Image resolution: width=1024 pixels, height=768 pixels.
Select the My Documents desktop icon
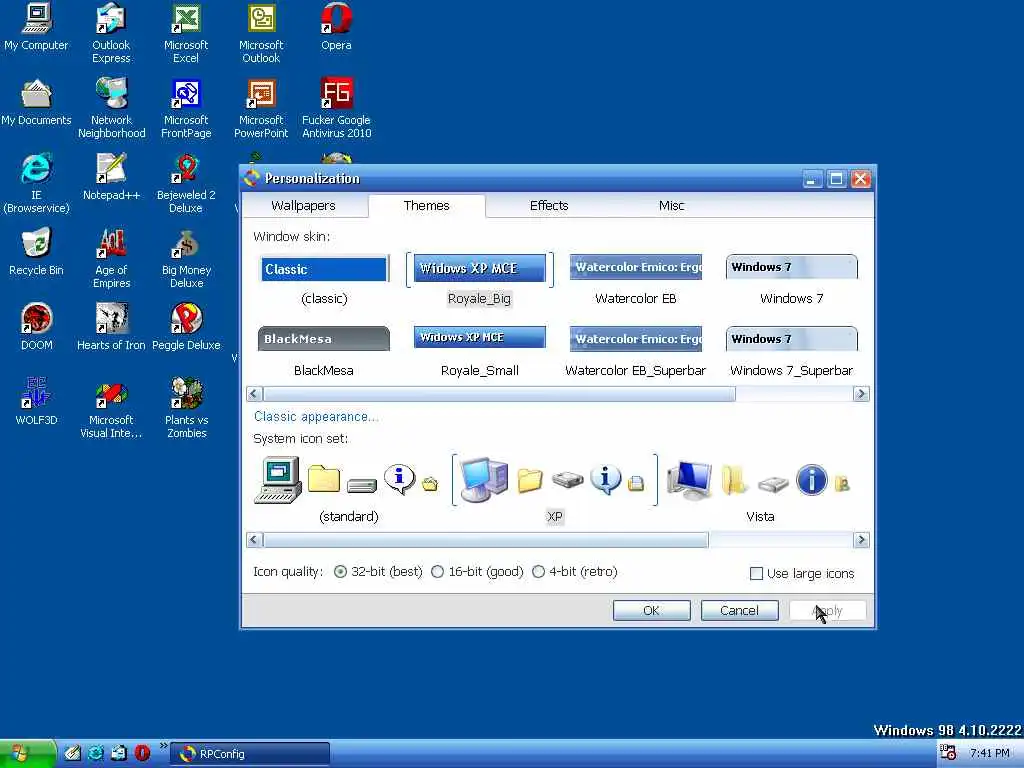[36, 103]
